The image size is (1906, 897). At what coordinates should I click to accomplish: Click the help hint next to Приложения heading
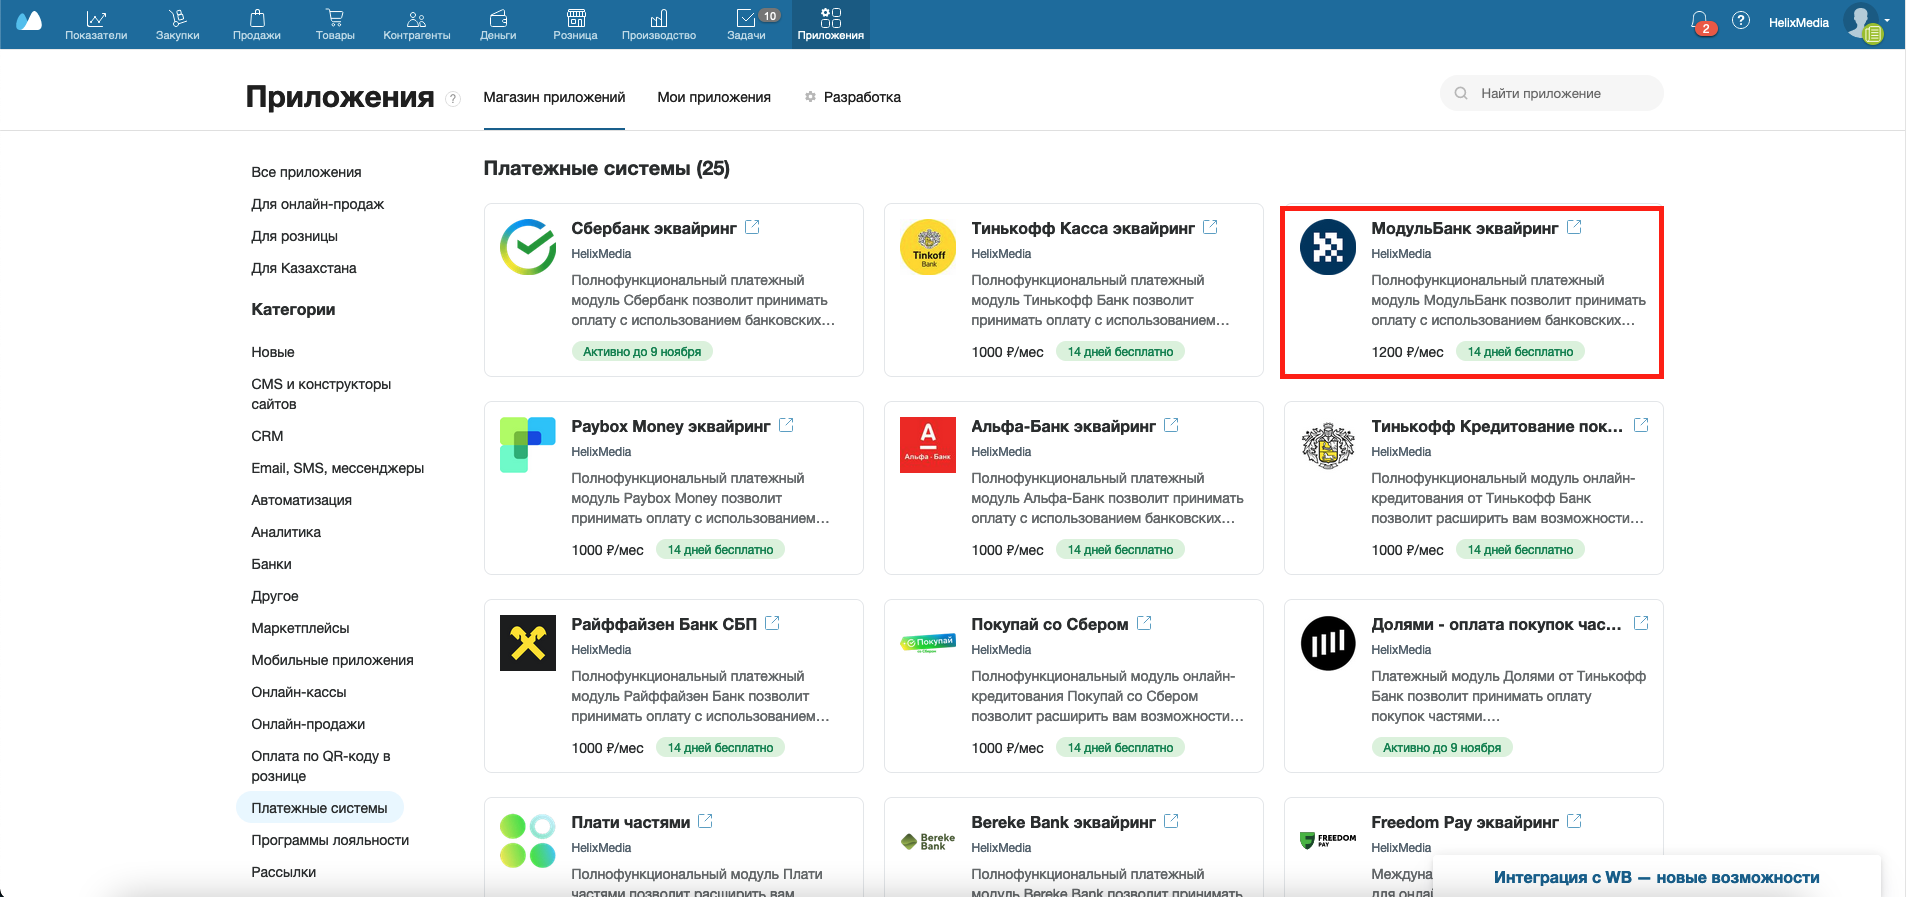[x=453, y=98]
